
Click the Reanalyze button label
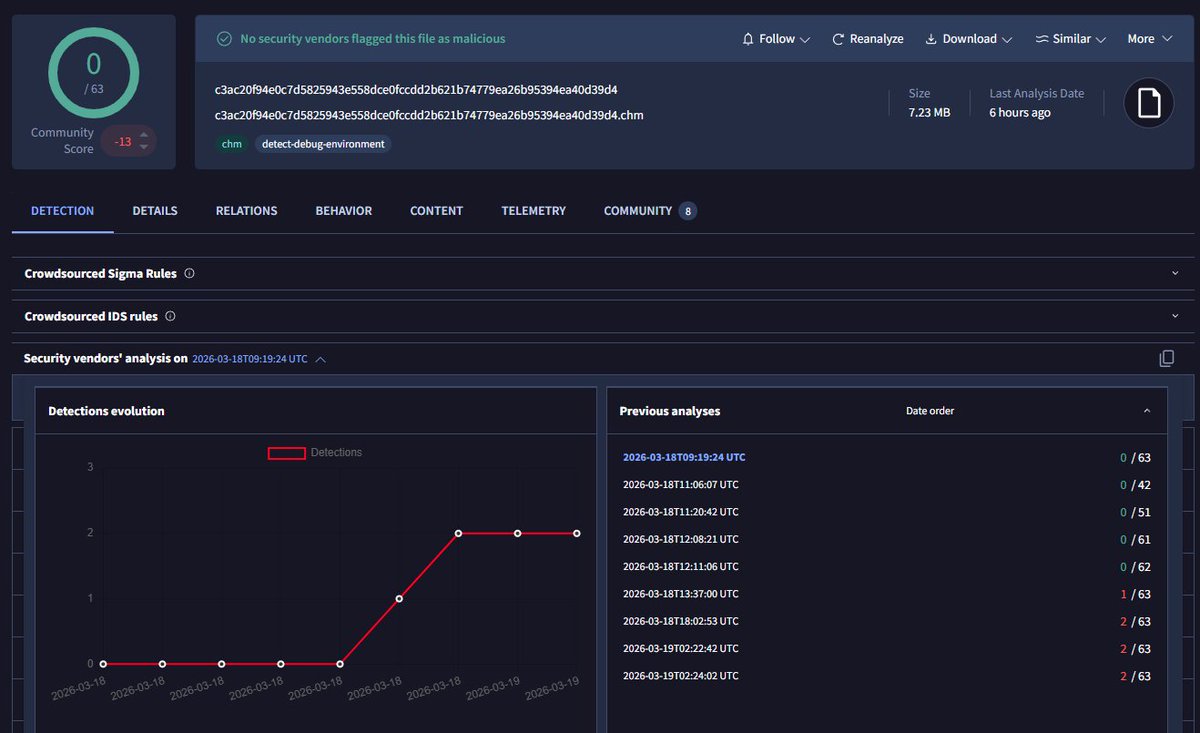tap(877, 39)
